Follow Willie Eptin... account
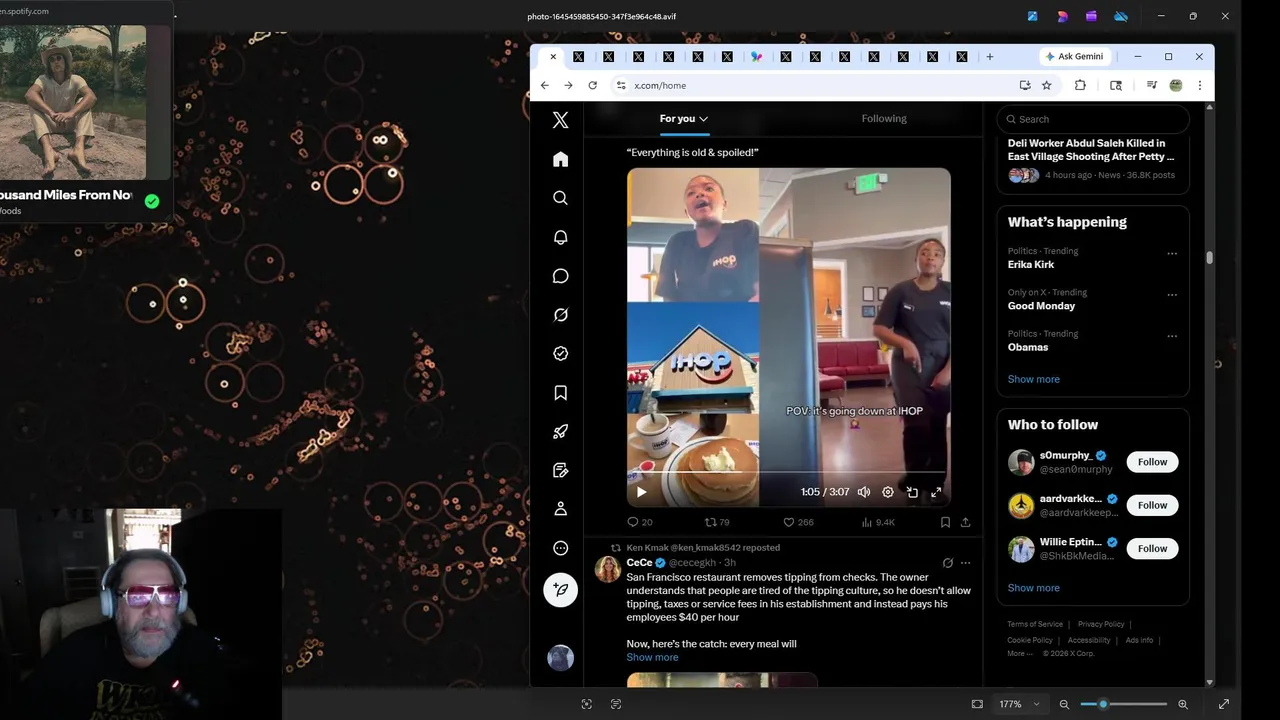The image size is (1280, 720). 1152,548
